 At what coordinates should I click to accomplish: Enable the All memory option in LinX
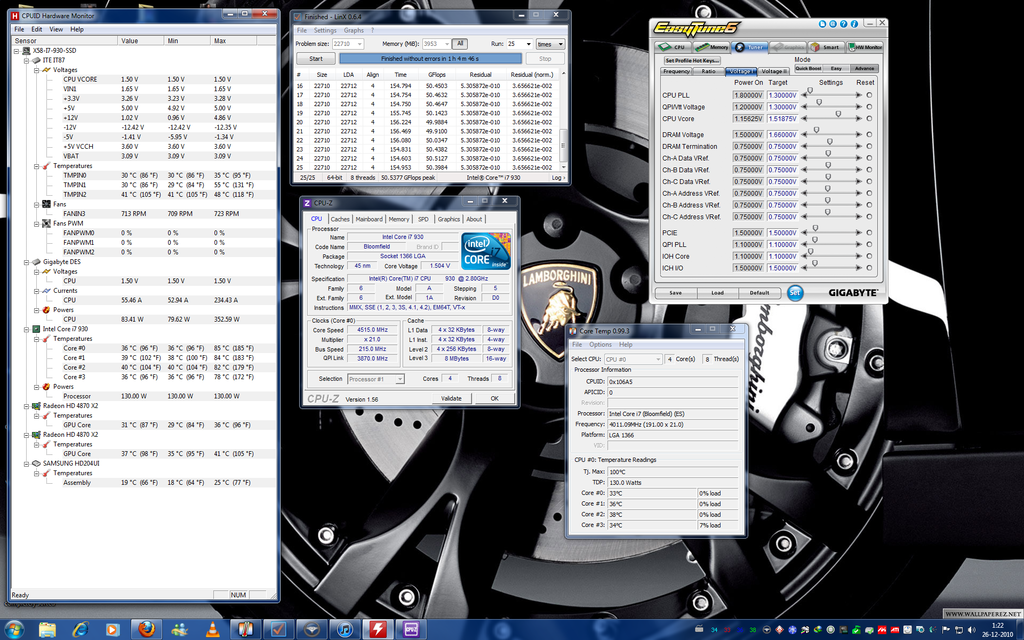(460, 44)
